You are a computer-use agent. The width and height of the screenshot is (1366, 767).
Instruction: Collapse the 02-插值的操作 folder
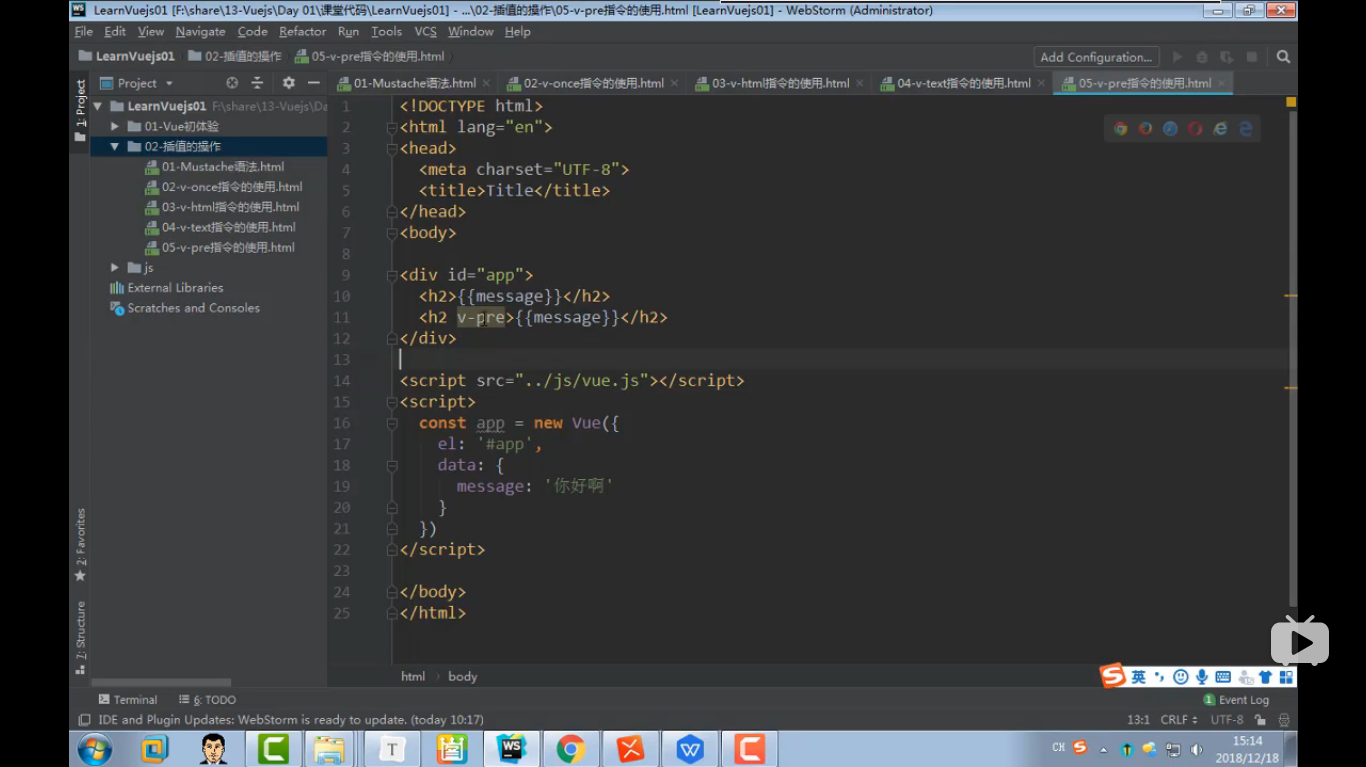click(115, 146)
